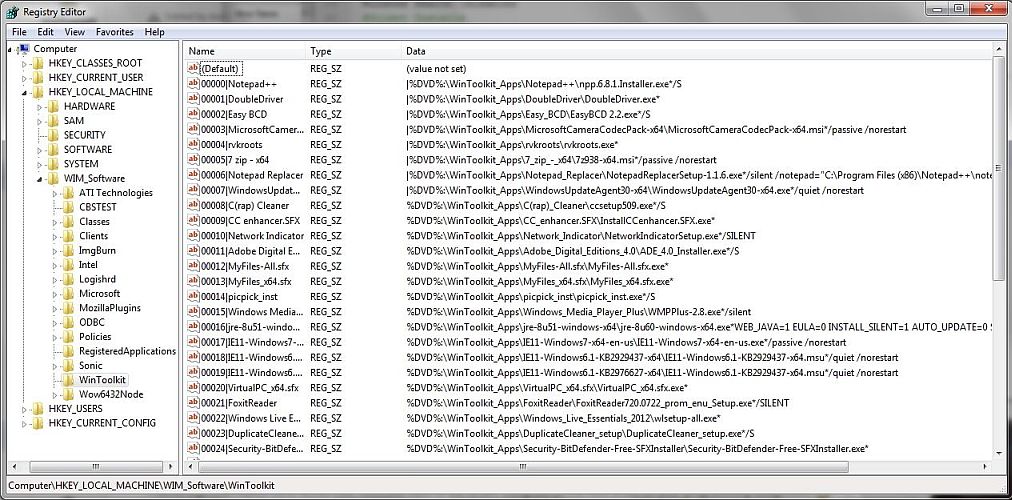Select the RegisteredApplications key

point(127,351)
